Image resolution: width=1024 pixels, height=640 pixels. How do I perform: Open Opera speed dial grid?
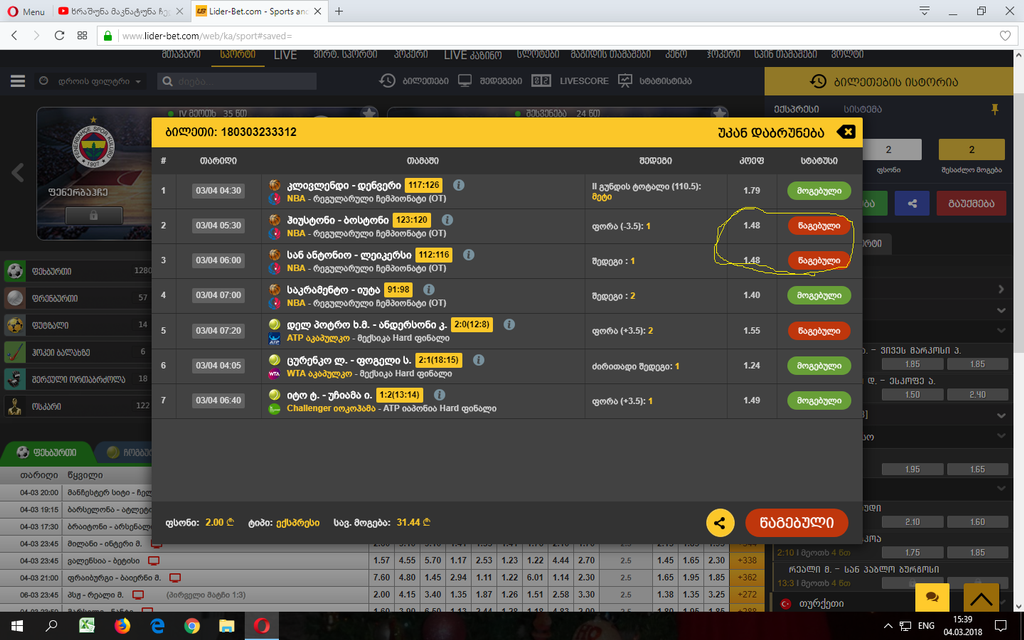pos(82,35)
